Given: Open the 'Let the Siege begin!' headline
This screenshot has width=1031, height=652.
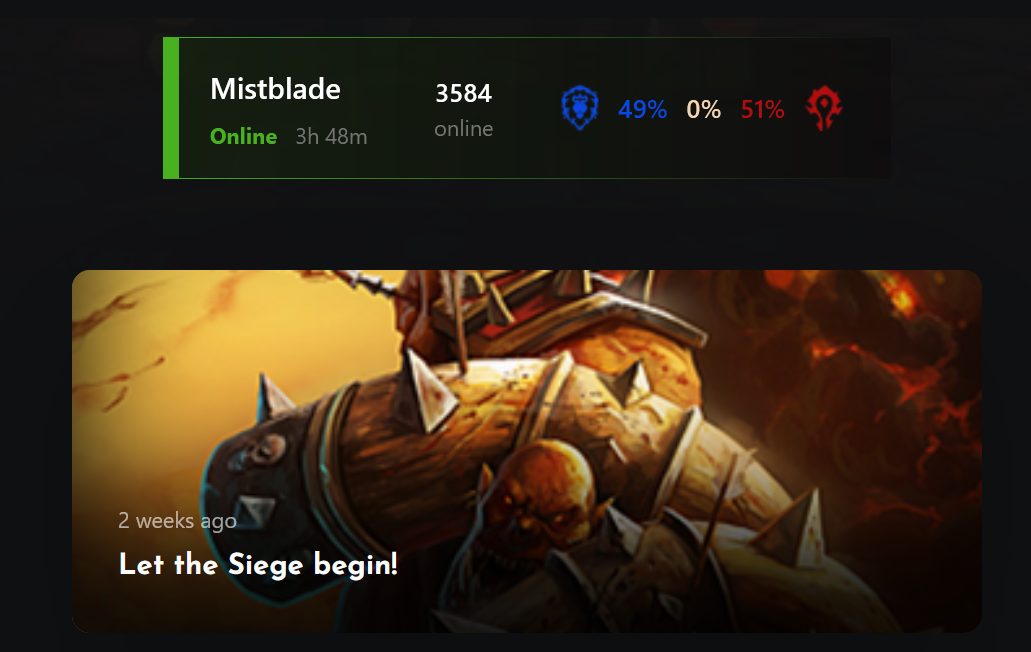Looking at the screenshot, I should point(258,565).
